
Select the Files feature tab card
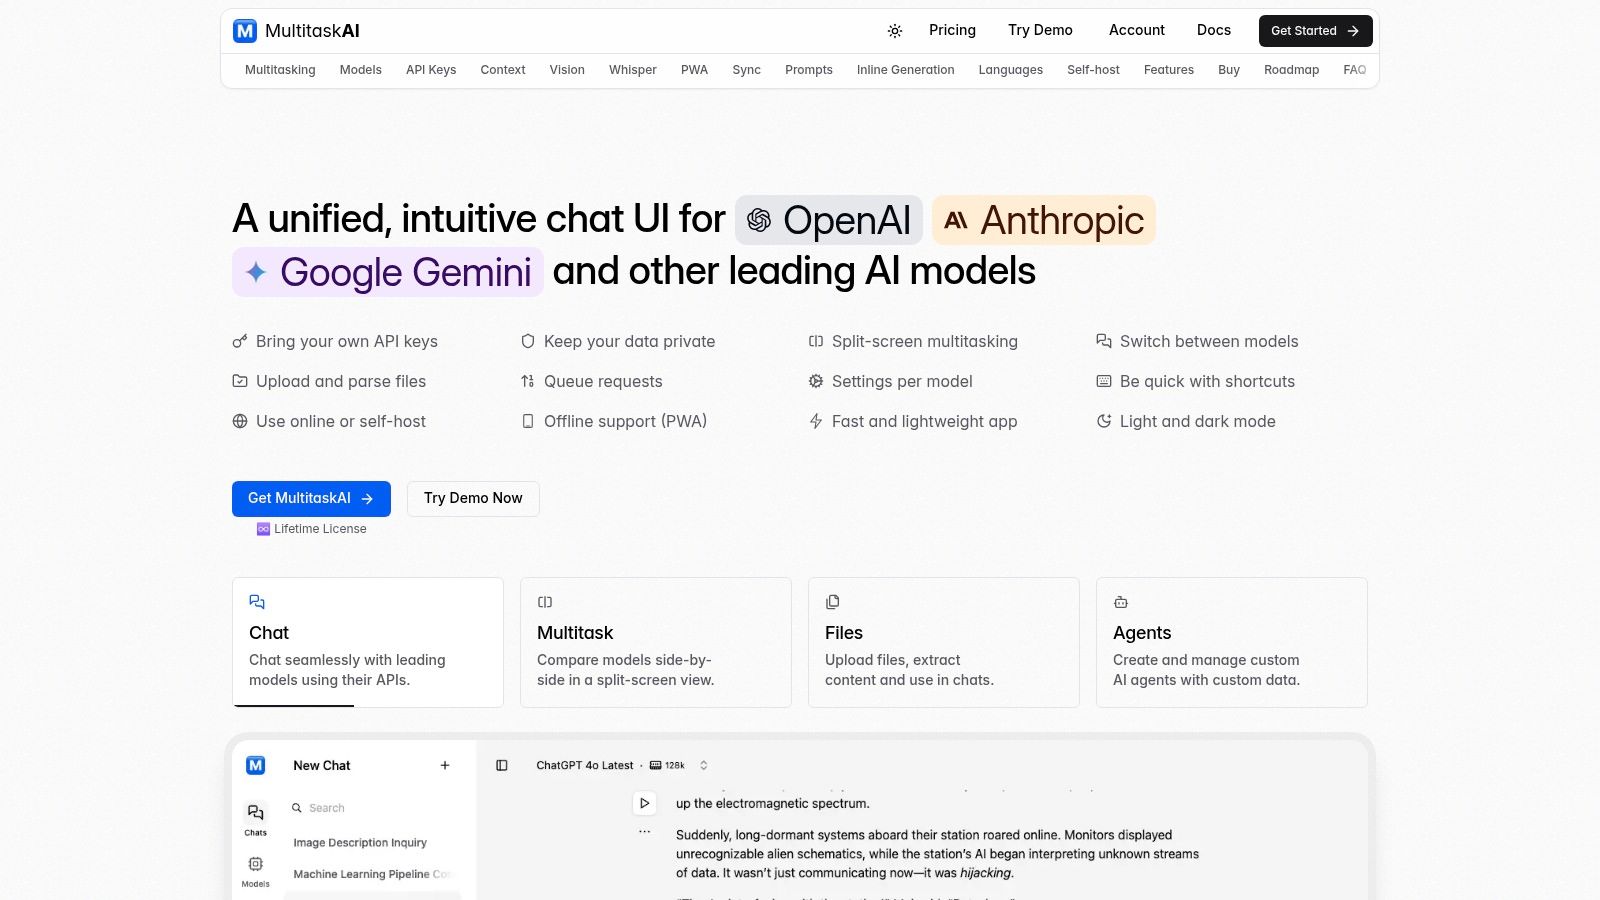point(944,642)
